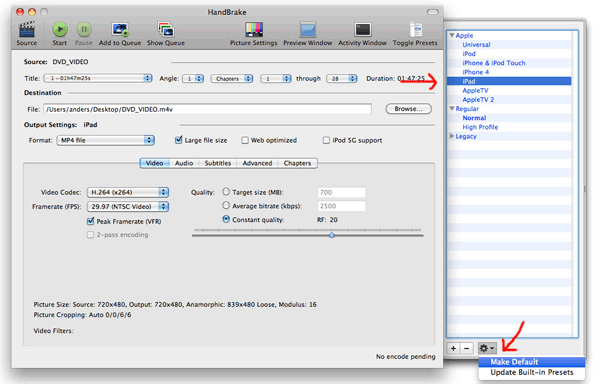Viewport: 600px width, 384px height.
Task: Select the iPhone 4 preset
Action: coord(476,72)
